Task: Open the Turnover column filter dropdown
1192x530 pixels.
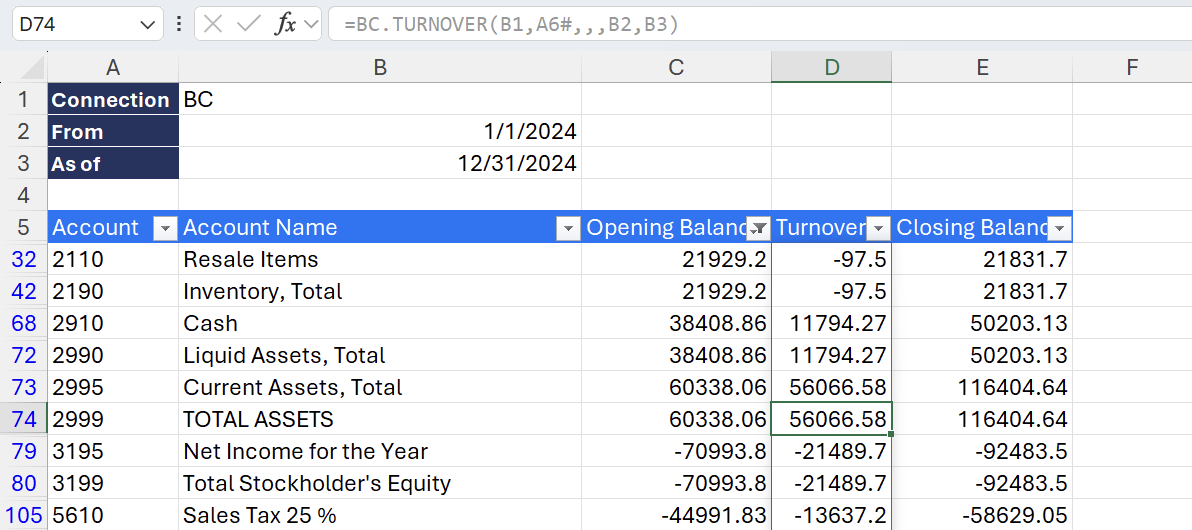Action: tap(878, 228)
